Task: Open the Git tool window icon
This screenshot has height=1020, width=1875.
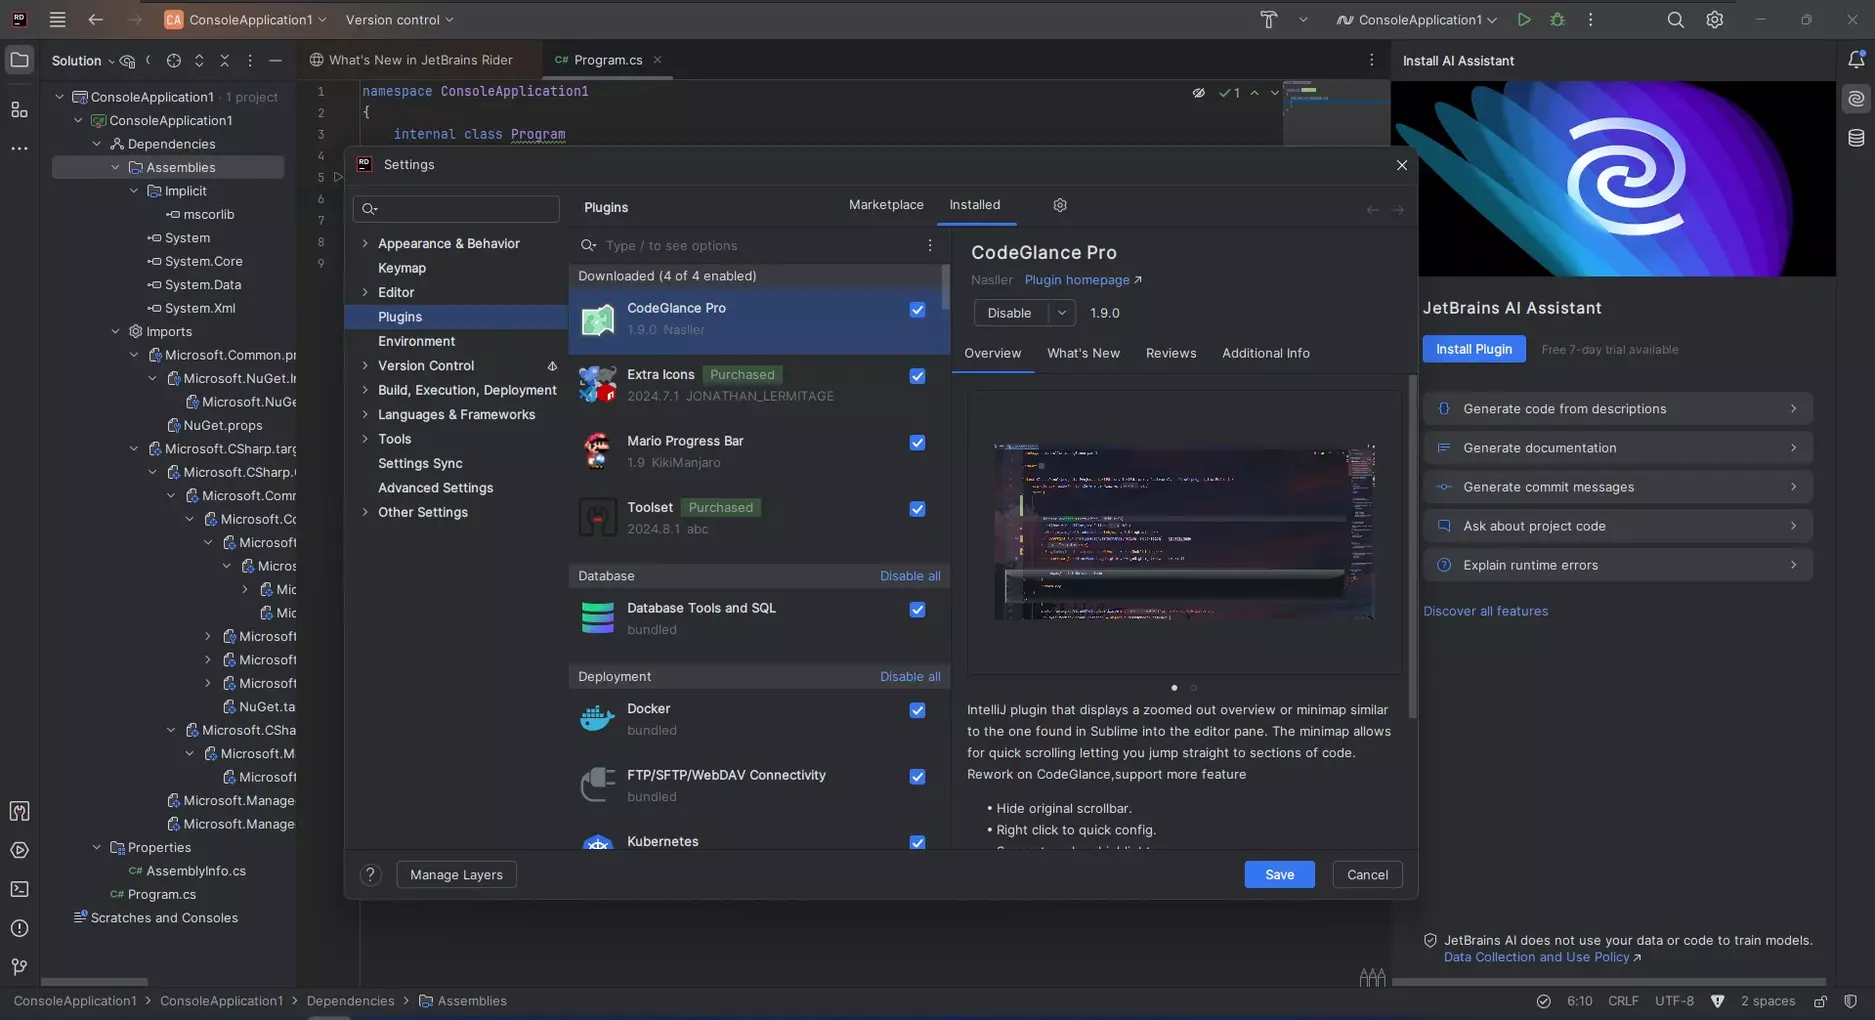Action: 19,967
